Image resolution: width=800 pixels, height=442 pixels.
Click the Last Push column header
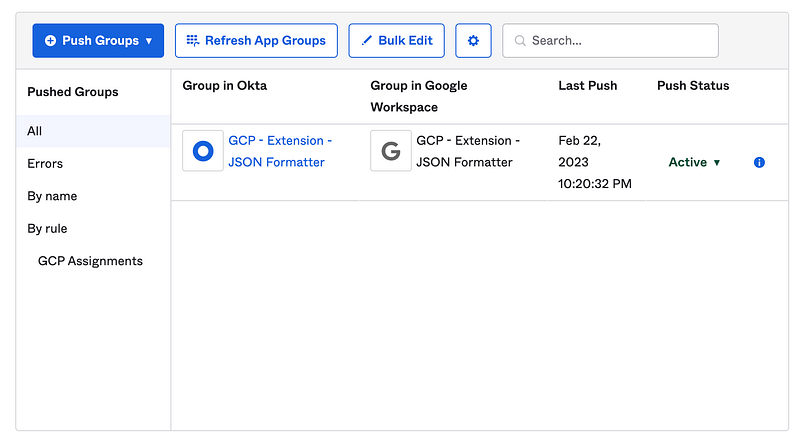[x=587, y=86]
